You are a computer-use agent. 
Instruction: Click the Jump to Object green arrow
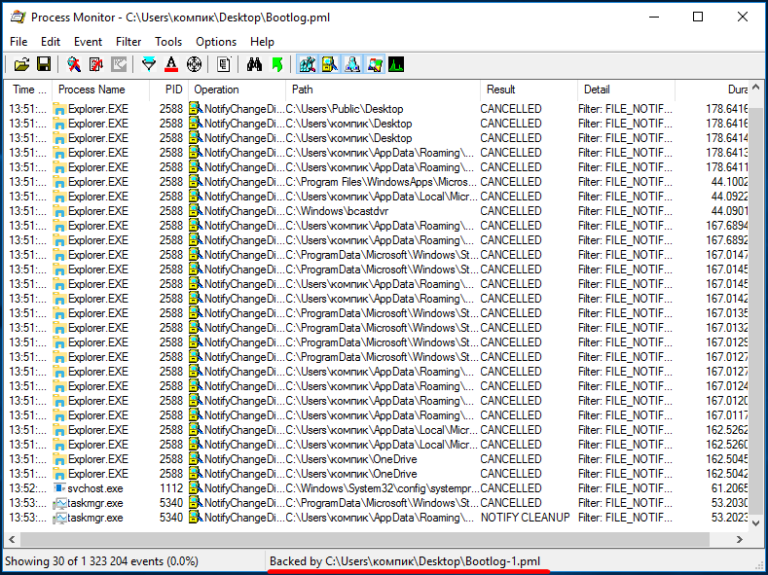pyautogui.click(x=277, y=65)
